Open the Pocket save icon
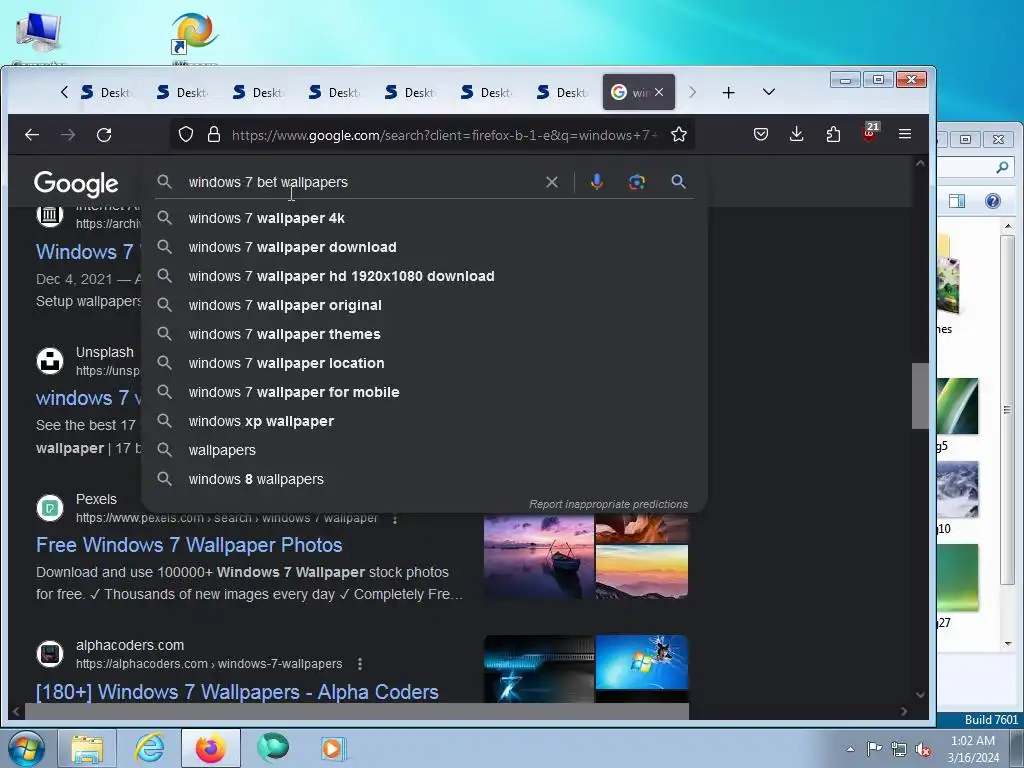Screen dimensions: 1024x768 761,135
